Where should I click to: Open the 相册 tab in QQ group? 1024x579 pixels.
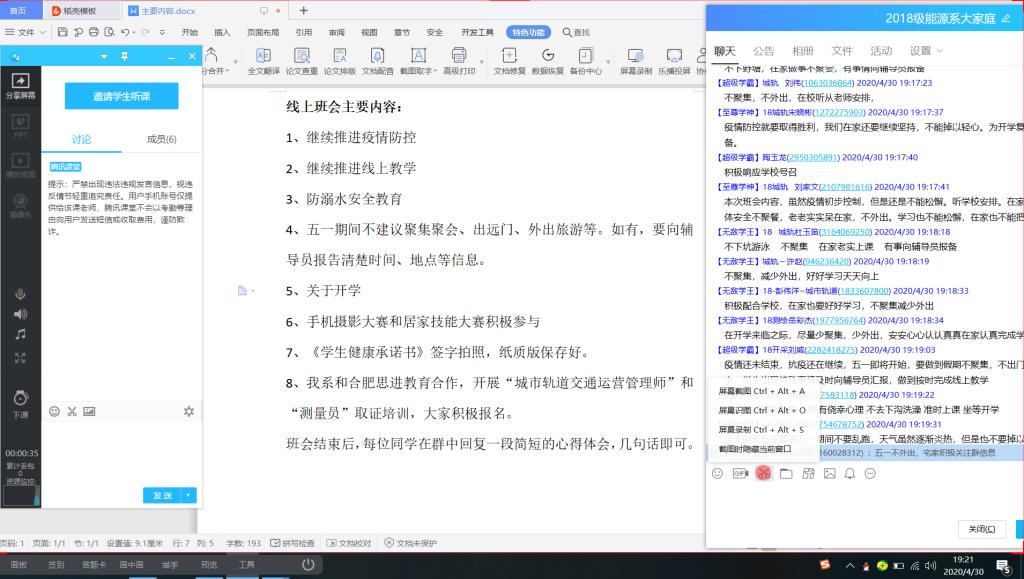pos(803,51)
